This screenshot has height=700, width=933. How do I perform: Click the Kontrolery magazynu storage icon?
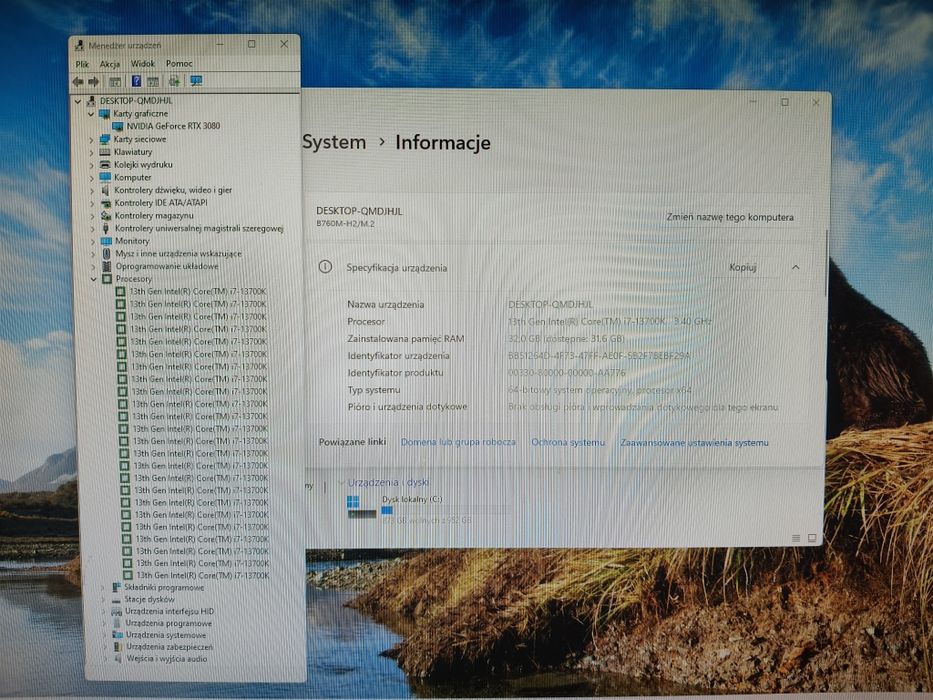(106, 215)
